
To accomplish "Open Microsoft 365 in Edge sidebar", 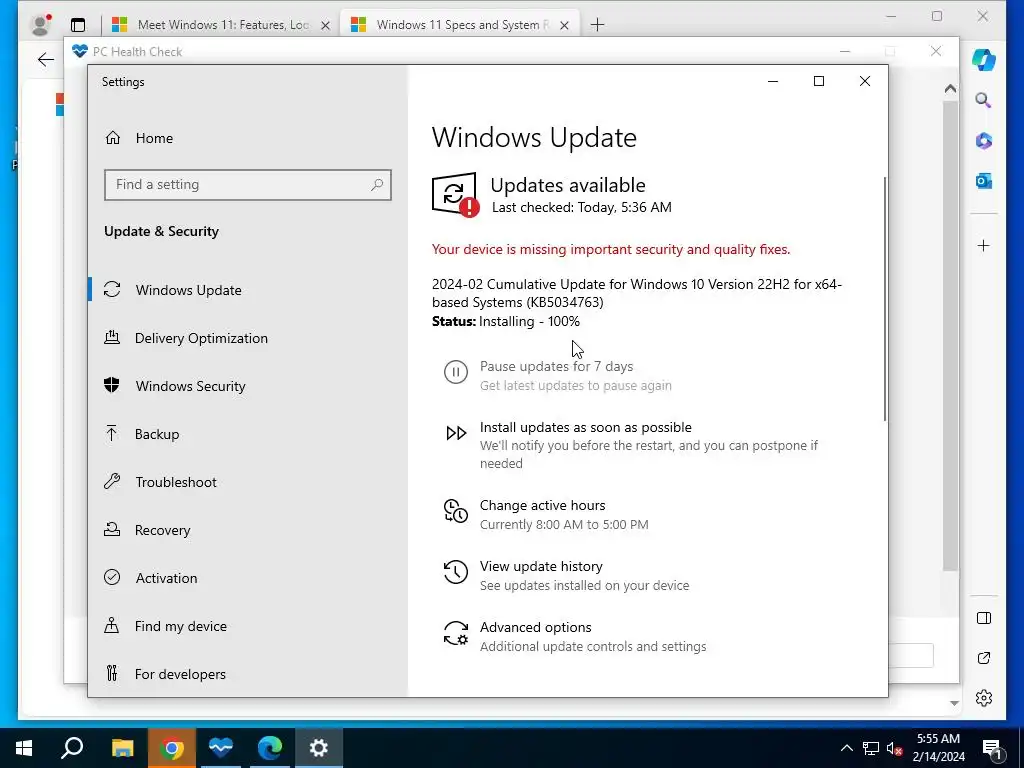I will pyautogui.click(x=984, y=140).
